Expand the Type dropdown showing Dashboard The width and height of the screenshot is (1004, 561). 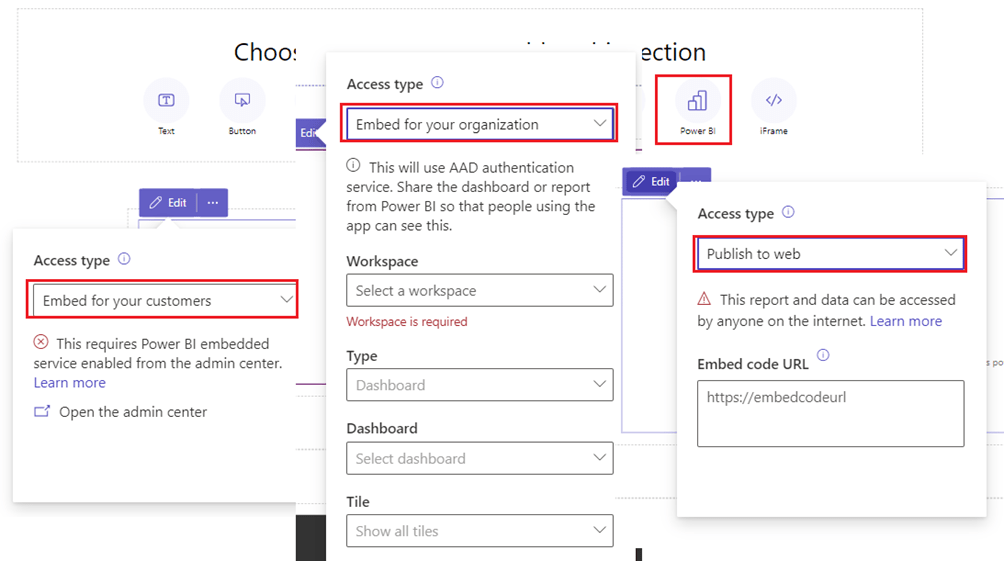click(480, 385)
